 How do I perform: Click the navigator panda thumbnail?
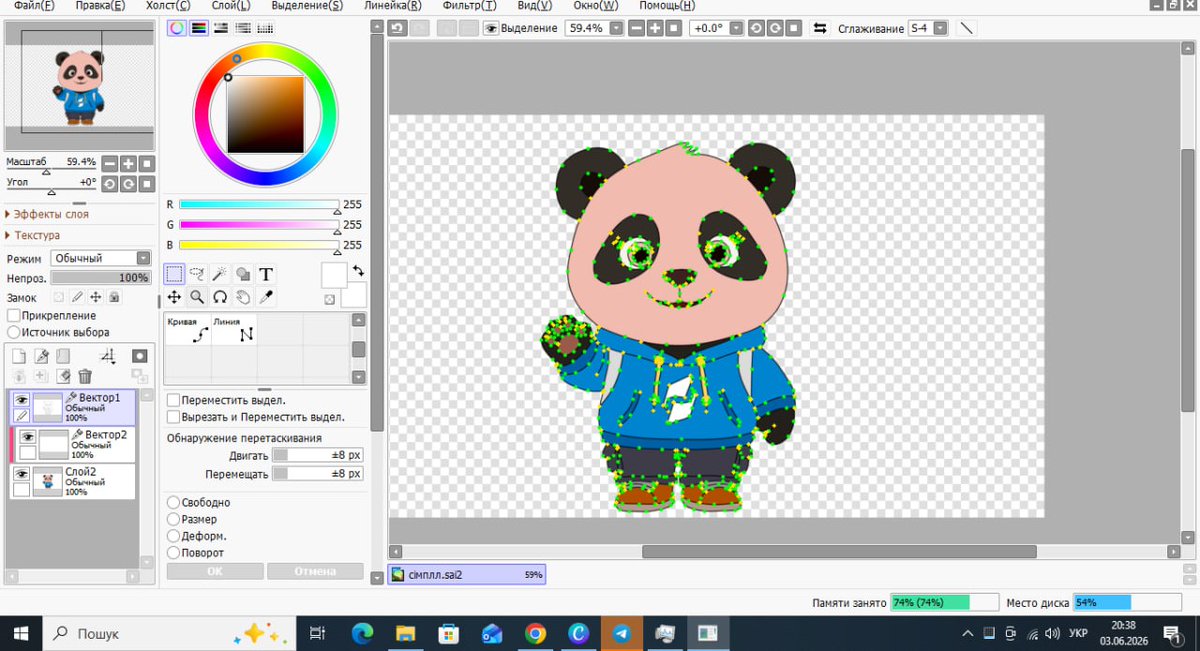(80, 88)
